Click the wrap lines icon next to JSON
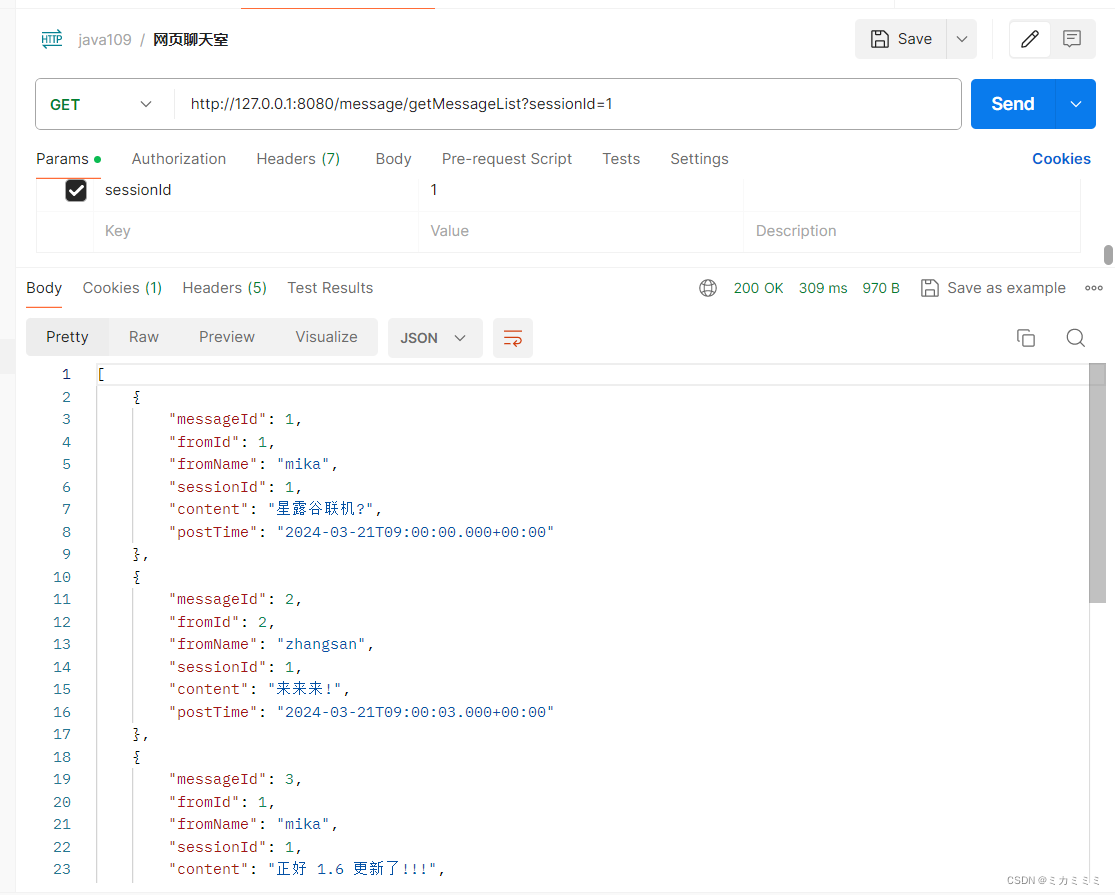 click(x=513, y=338)
